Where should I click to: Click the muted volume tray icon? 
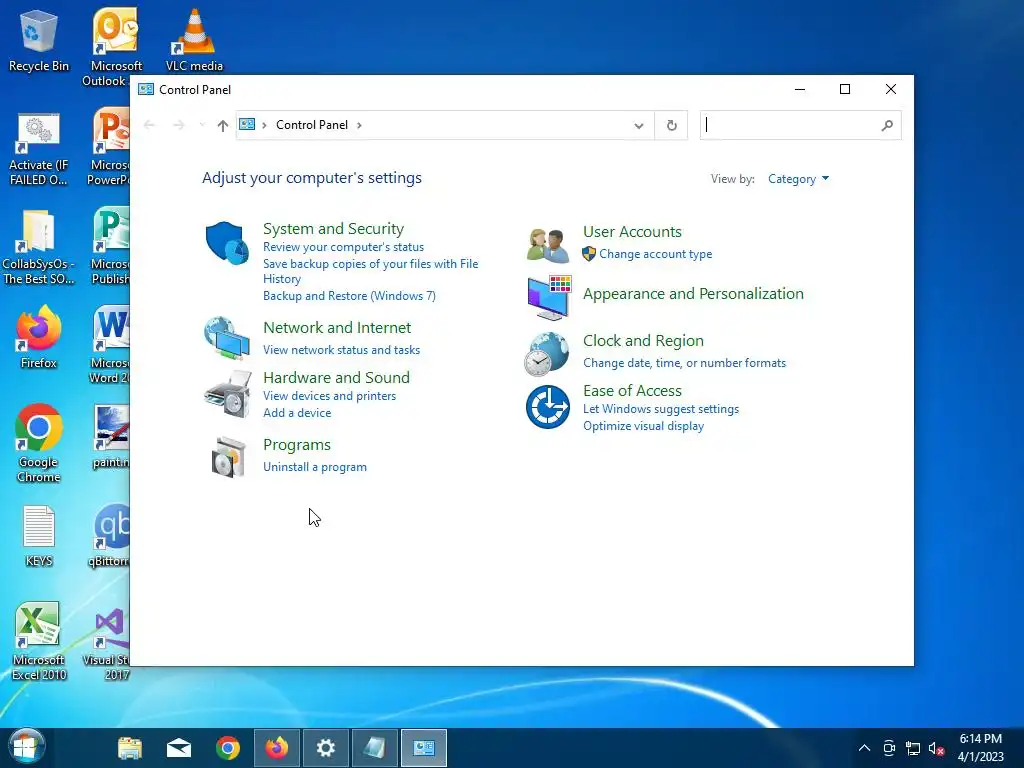(x=936, y=748)
